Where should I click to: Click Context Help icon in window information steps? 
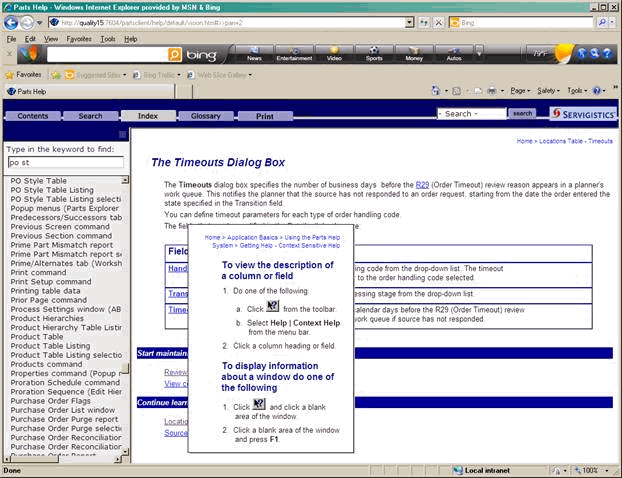click(259, 404)
